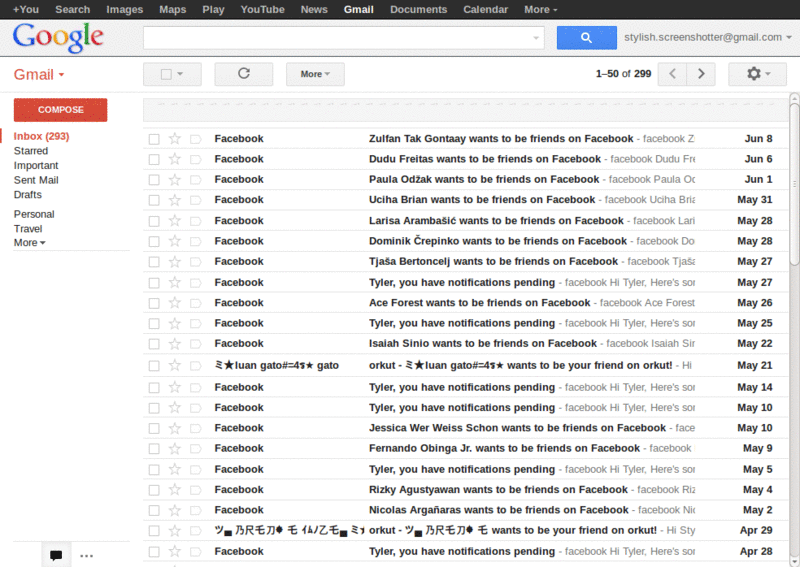Viewport: 800px width, 567px height.
Task: Star the Nicolas Argañaras email
Action: 174,510
